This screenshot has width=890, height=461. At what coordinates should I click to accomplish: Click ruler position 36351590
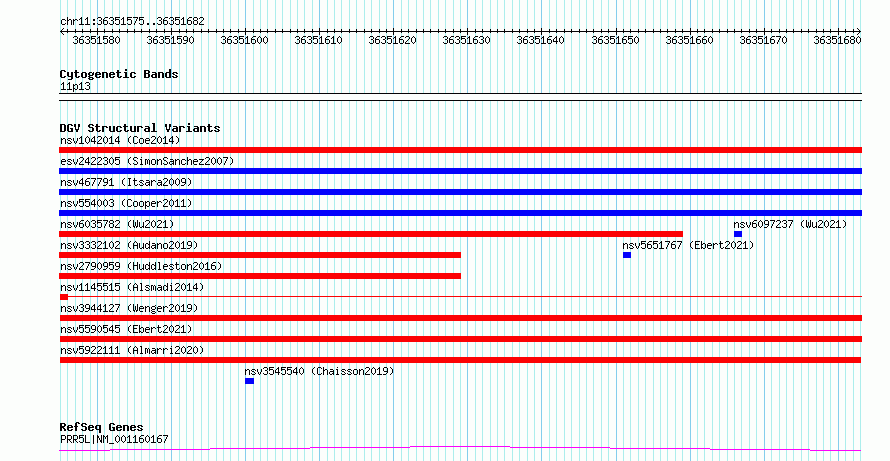coord(171,40)
